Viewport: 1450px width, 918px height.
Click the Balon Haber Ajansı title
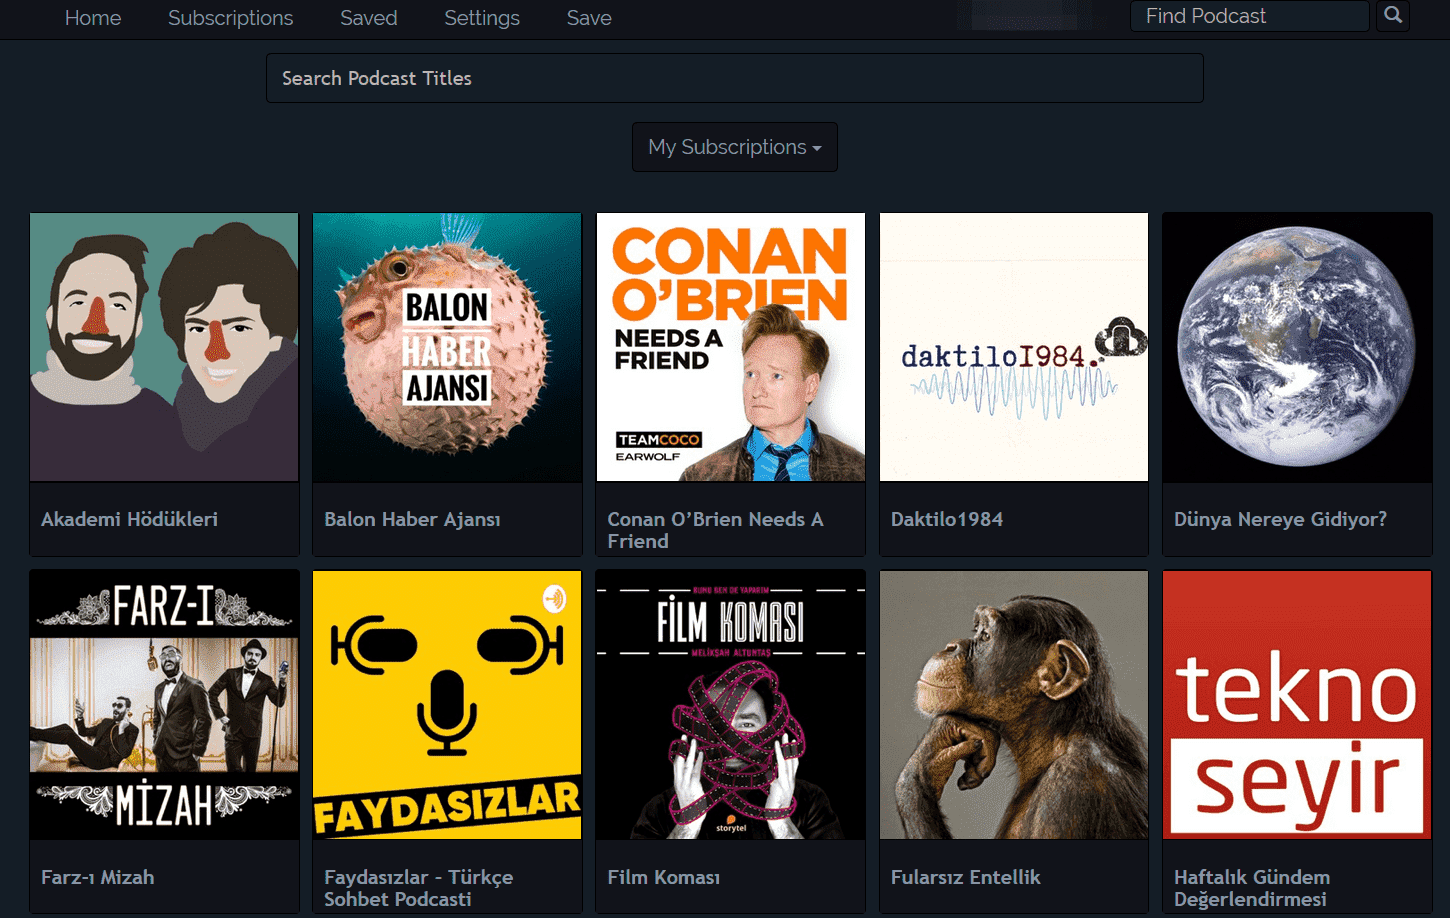412,519
